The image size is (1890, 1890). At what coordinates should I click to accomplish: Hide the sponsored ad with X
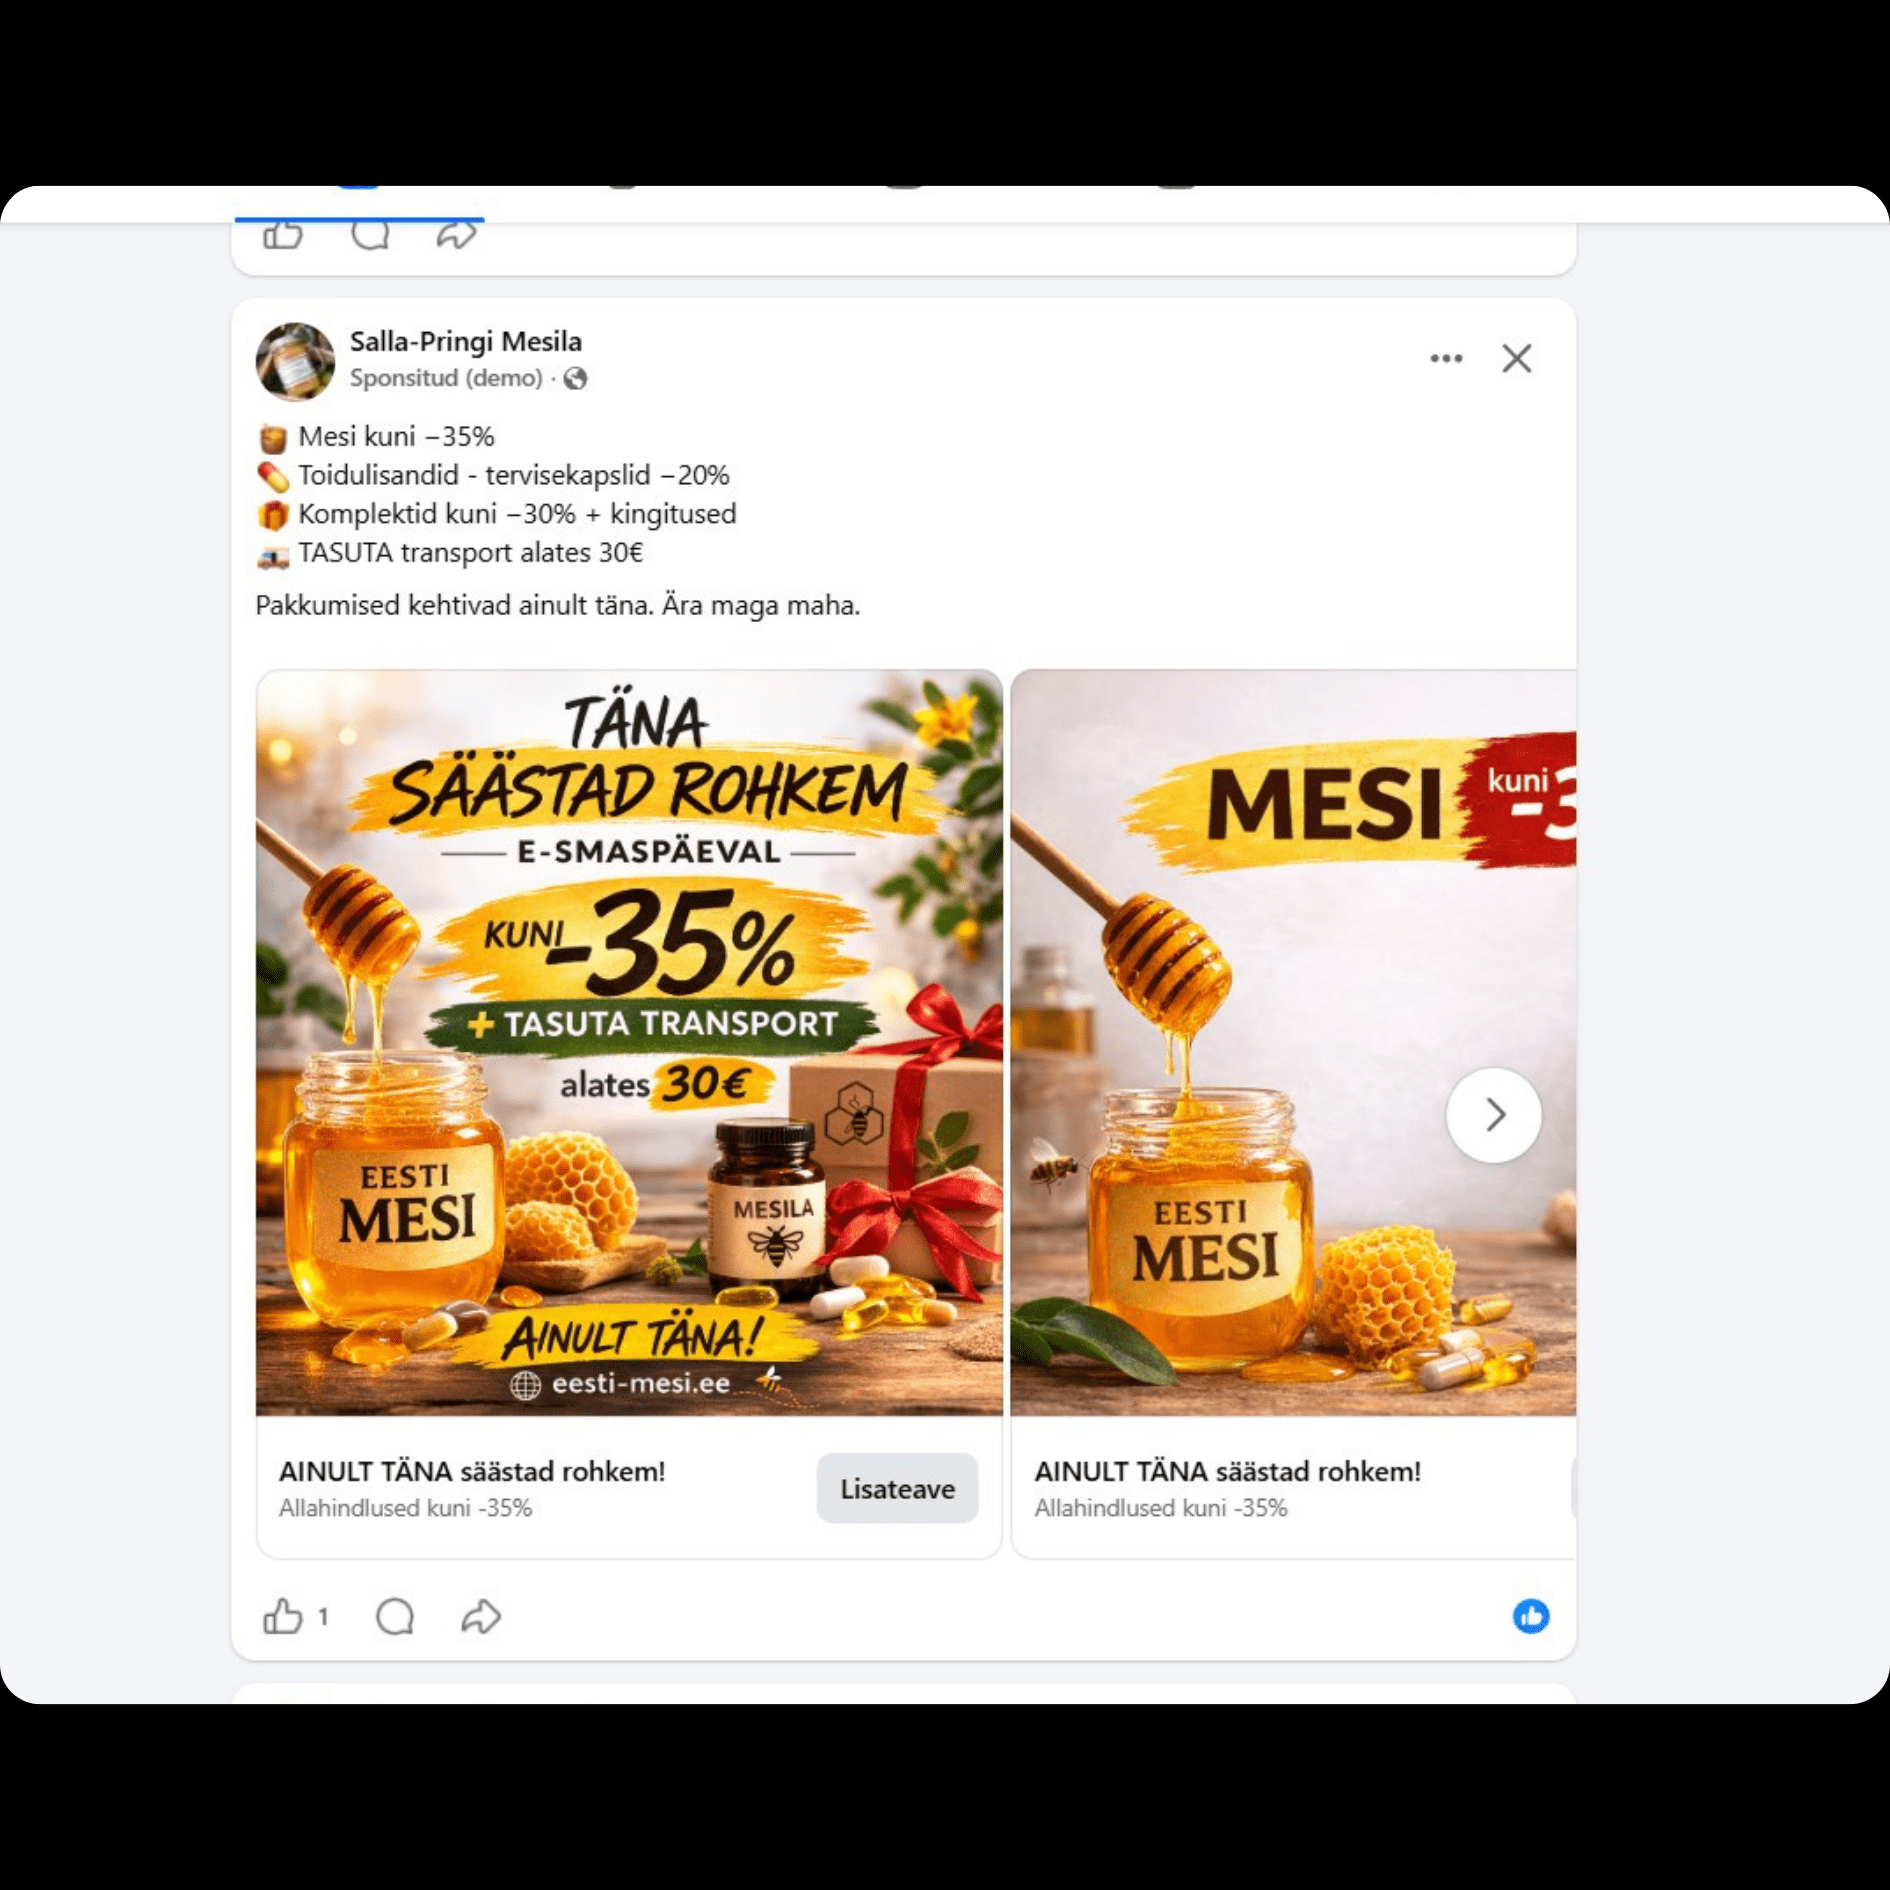point(1517,358)
